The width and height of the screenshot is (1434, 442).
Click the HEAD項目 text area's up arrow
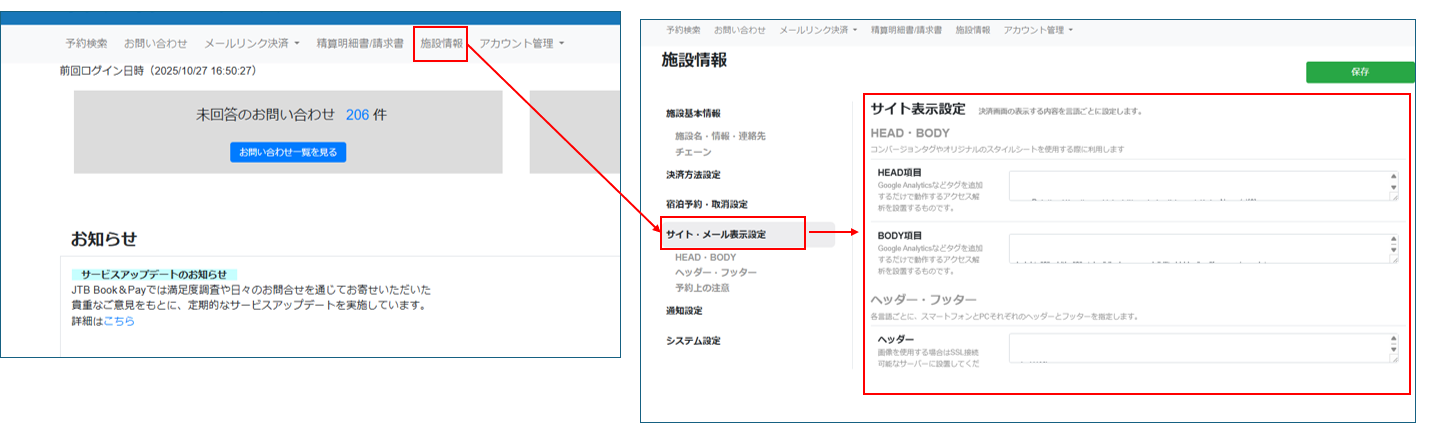pyautogui.click(x=1393, y=177)
